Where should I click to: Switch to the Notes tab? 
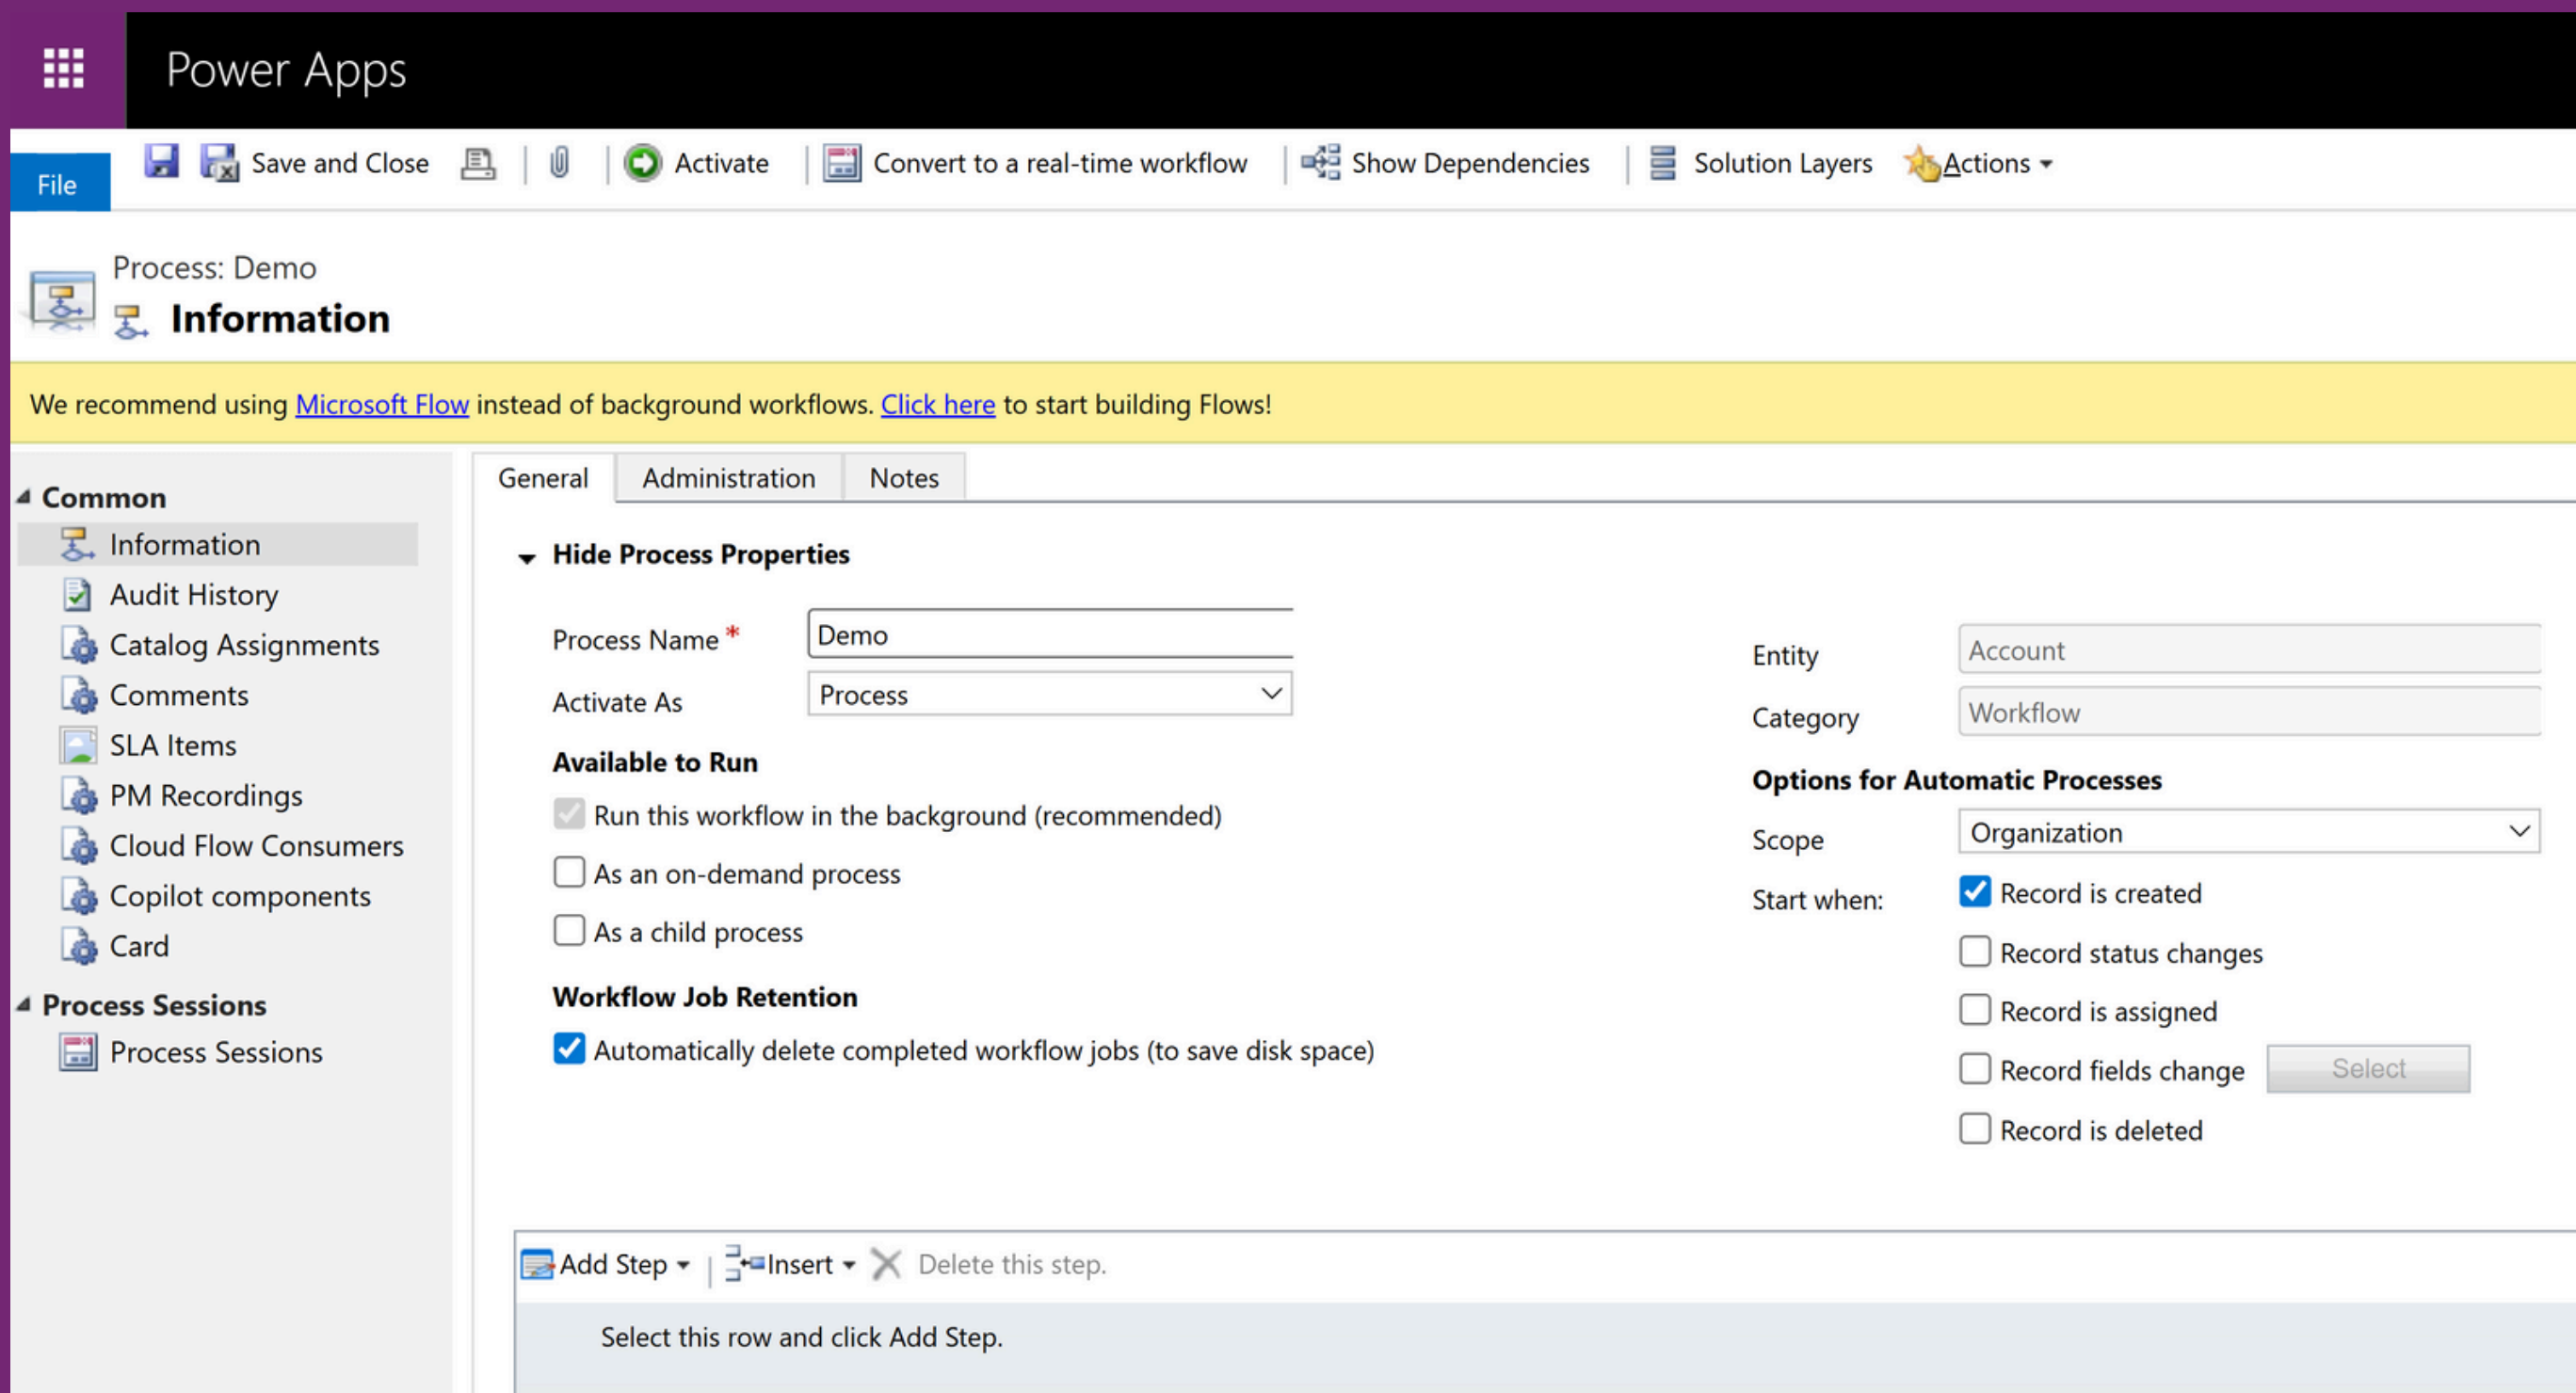click(x=904, y=478)
